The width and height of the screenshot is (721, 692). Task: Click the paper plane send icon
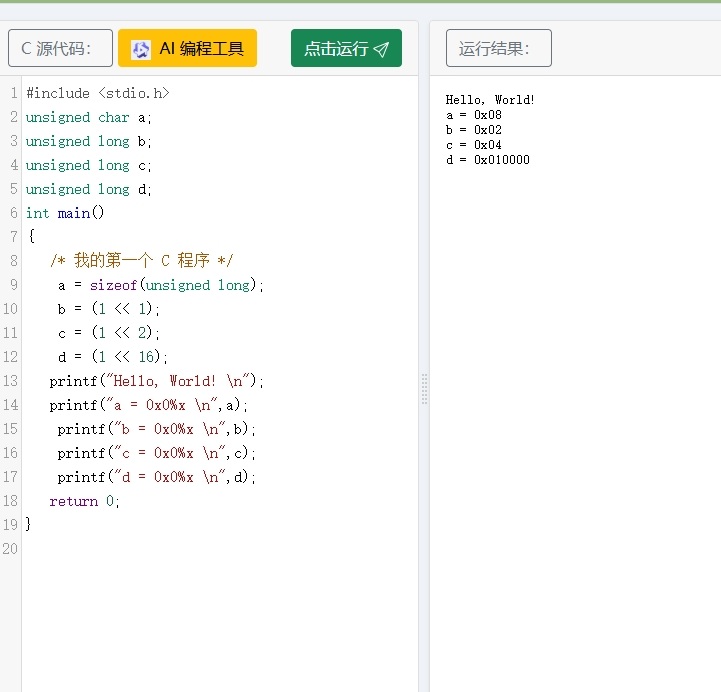coord(381,49)
